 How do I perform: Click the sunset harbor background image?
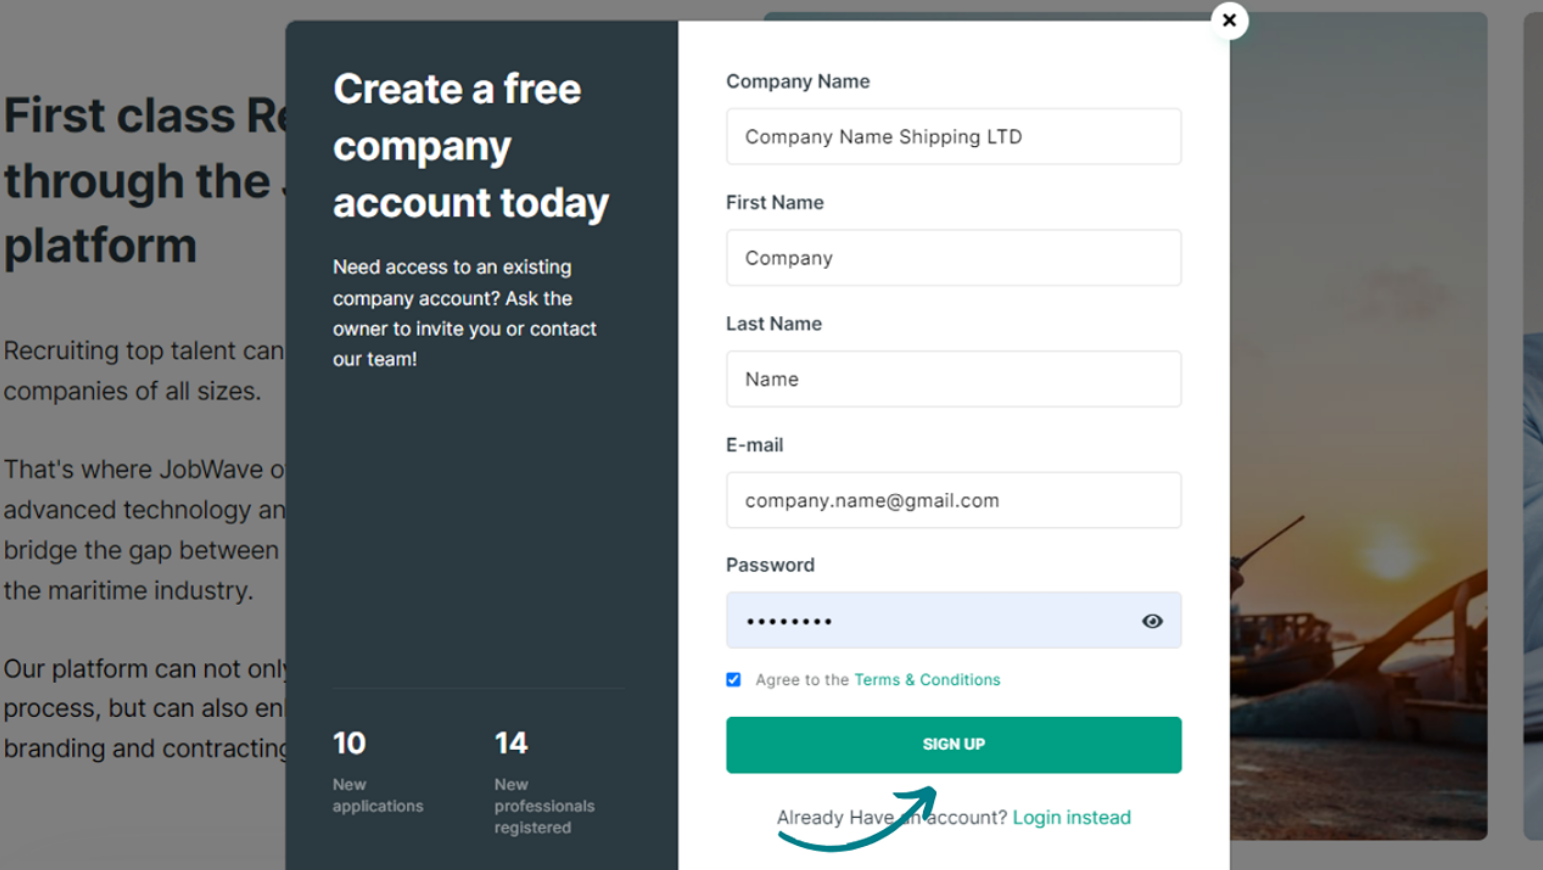[1358, 425]
